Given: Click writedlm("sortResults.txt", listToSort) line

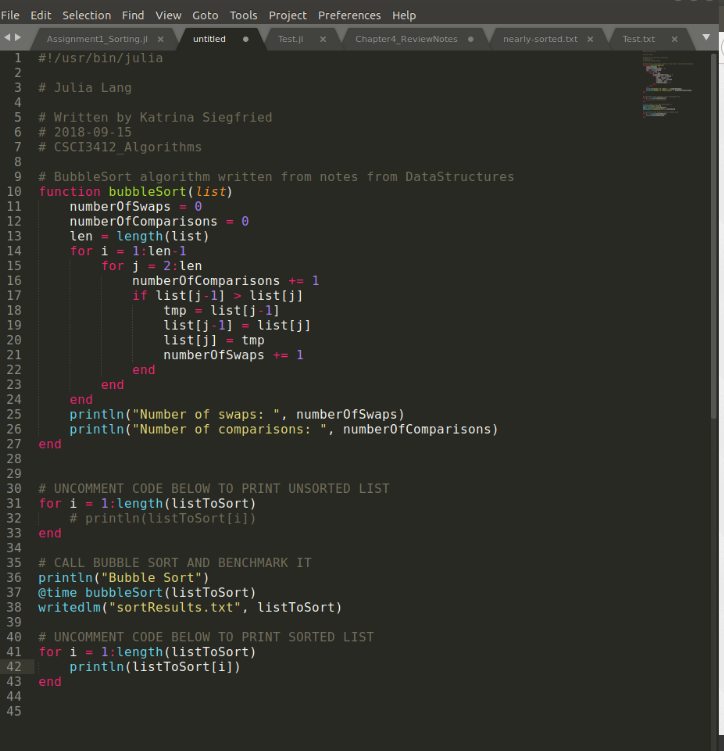Looking at the screenshot, I should click(x=190, y=607).
